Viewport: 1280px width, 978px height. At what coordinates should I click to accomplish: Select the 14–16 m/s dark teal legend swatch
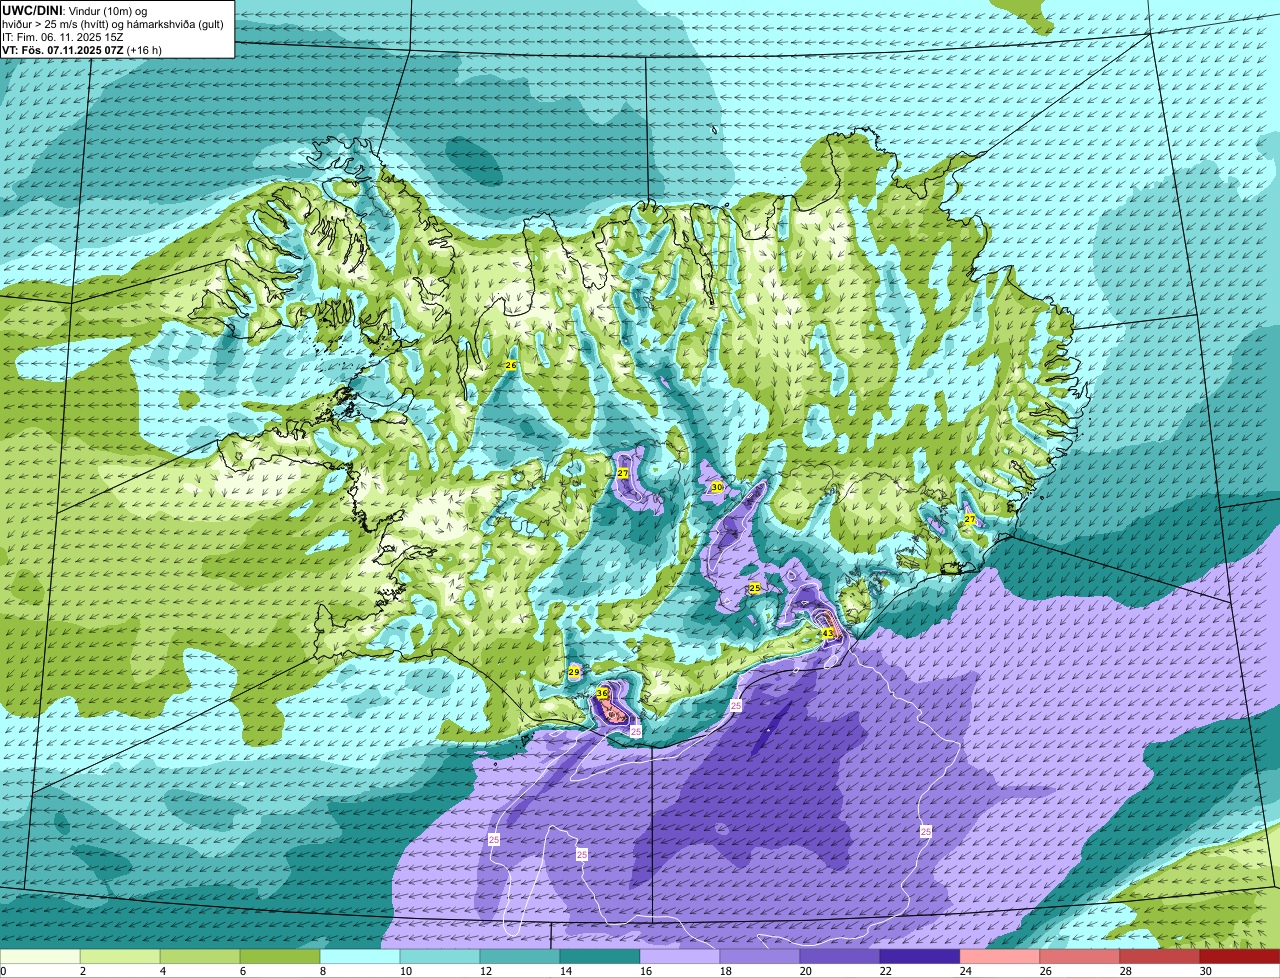click(x=600, y=956)
